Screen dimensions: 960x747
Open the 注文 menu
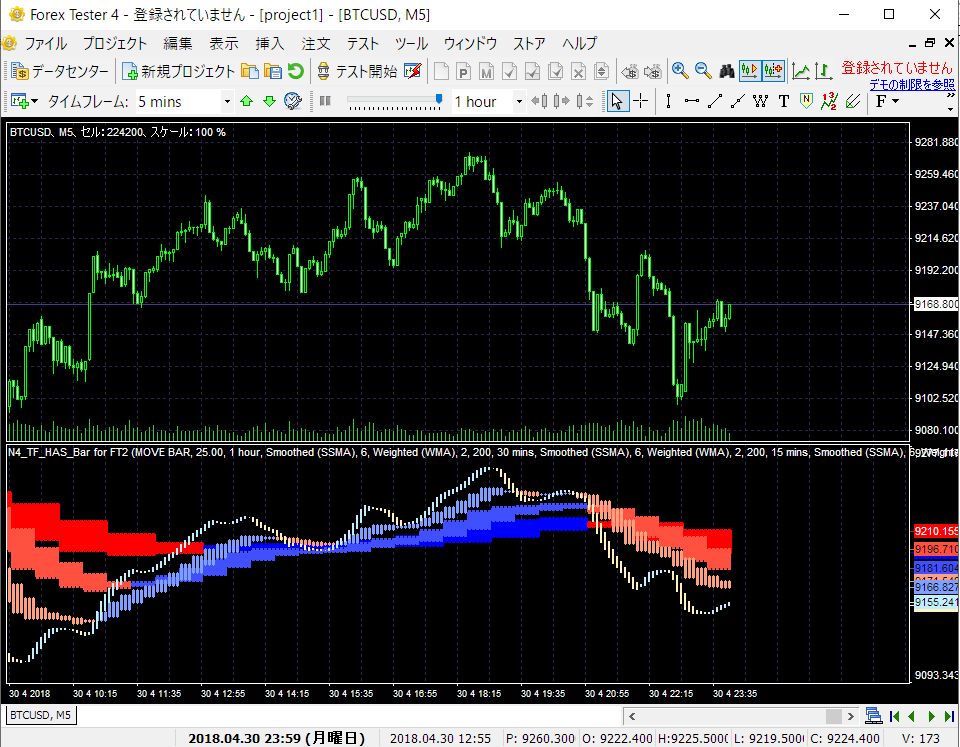315,43
